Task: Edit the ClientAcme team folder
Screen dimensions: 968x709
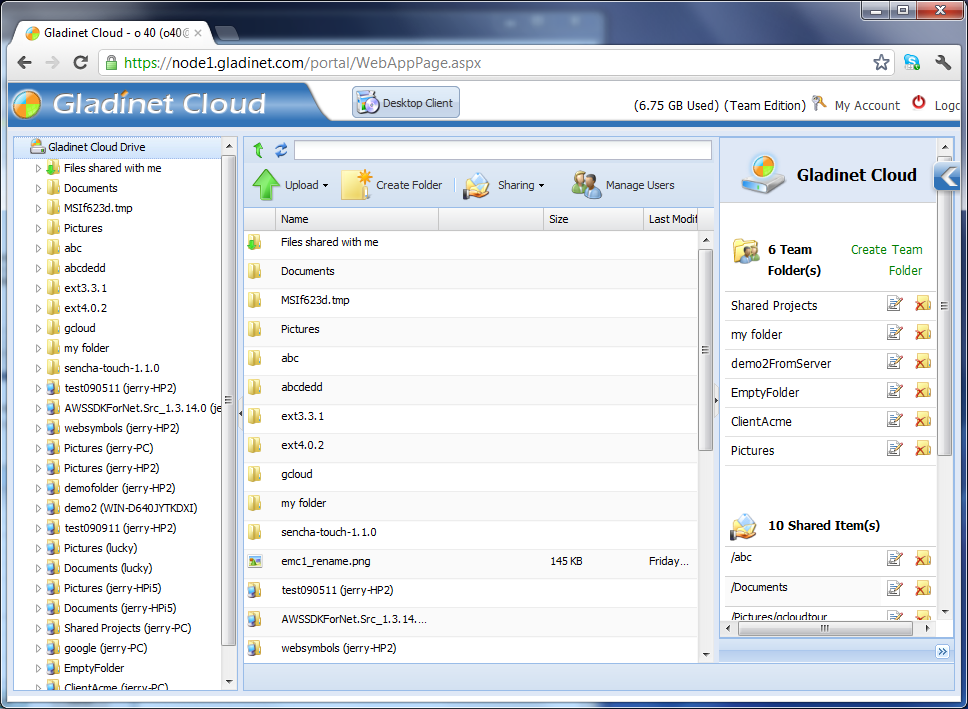Action: pos(895,419)
